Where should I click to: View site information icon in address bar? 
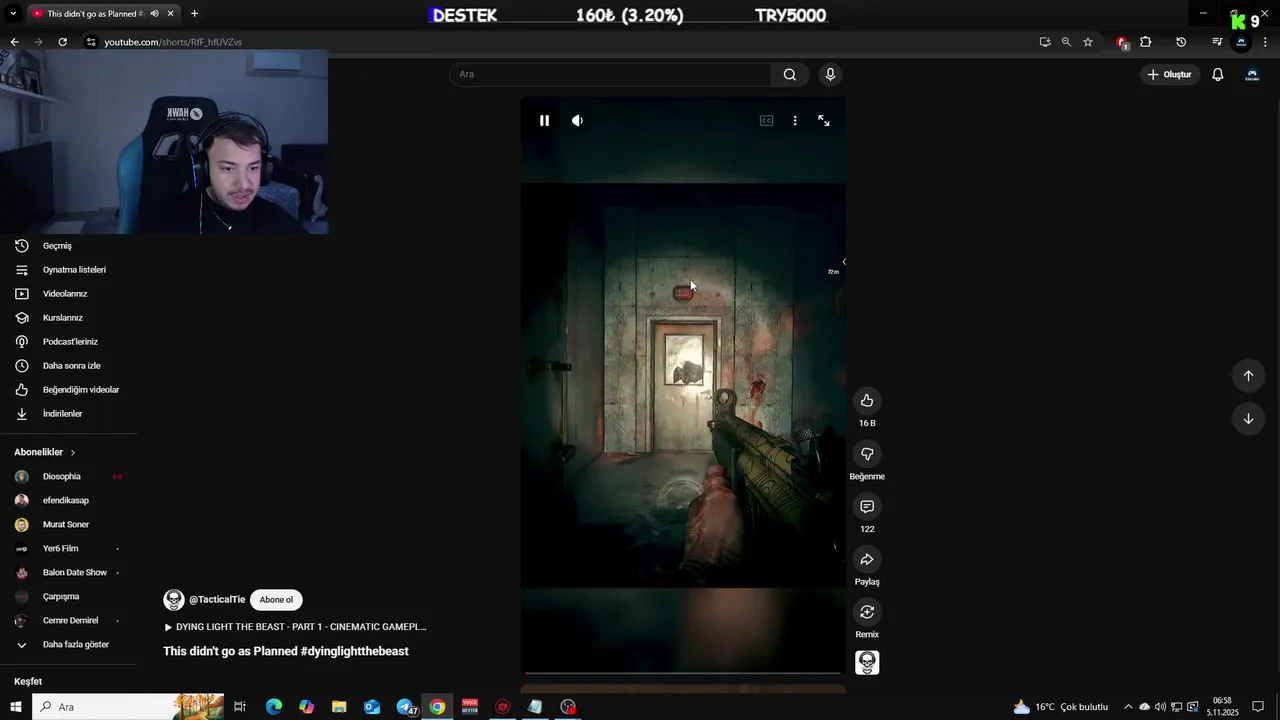tap(91, 42)
